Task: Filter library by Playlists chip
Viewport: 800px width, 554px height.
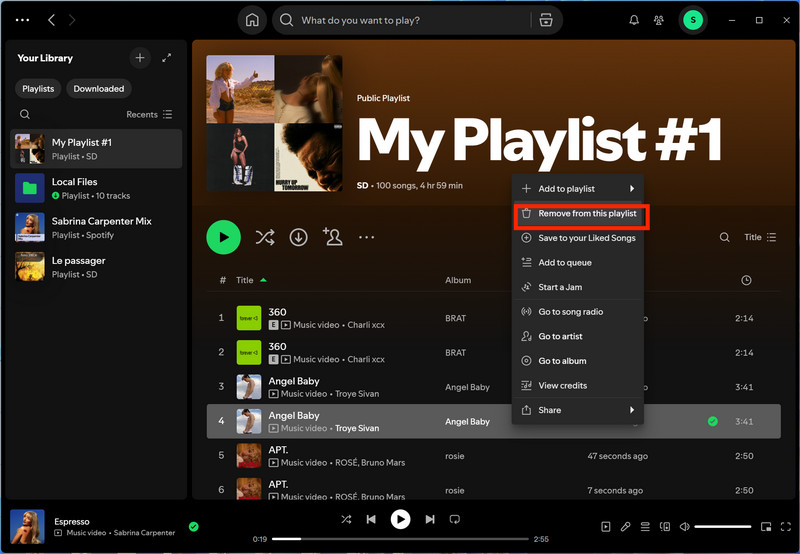Action: (x=38, y=89)
